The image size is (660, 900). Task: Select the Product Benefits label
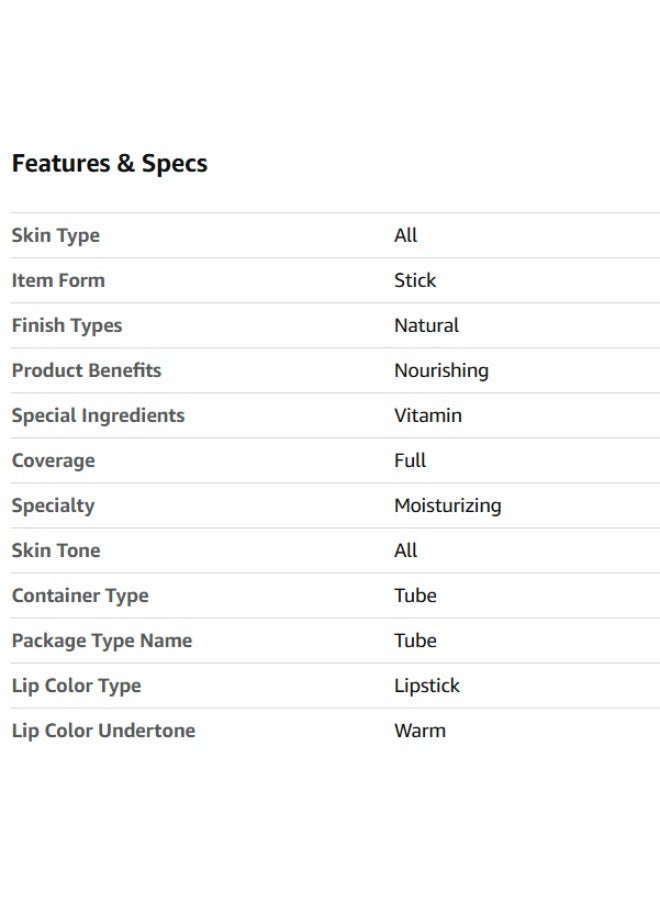pos(87,371)
